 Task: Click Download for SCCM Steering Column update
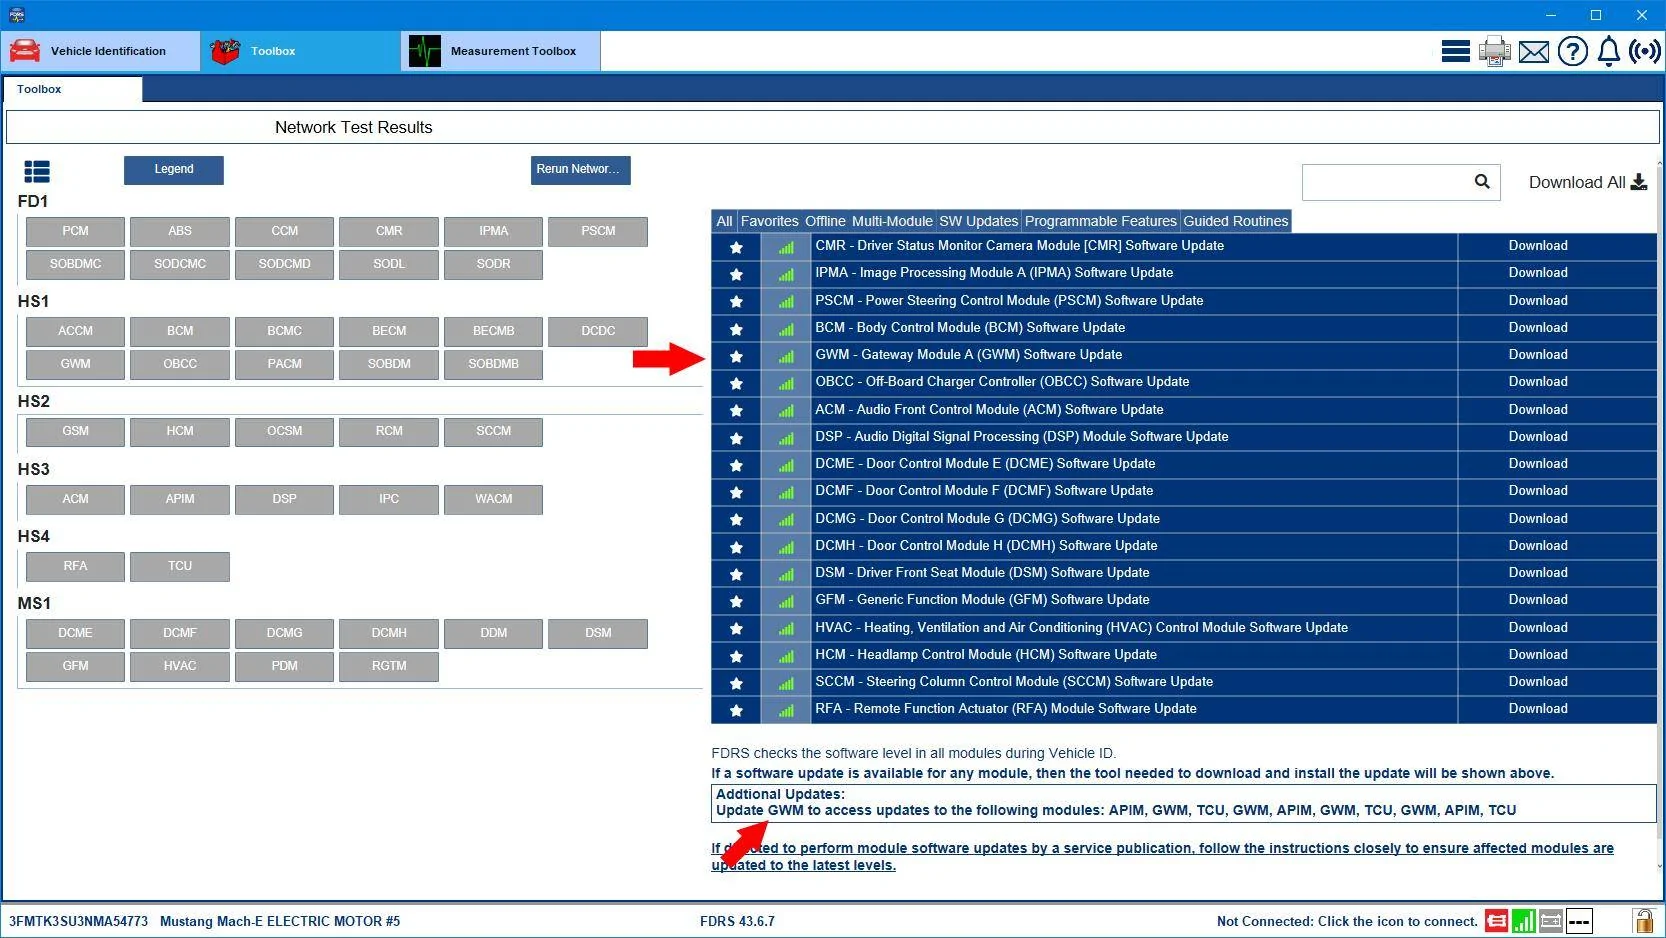point(1538,682)
